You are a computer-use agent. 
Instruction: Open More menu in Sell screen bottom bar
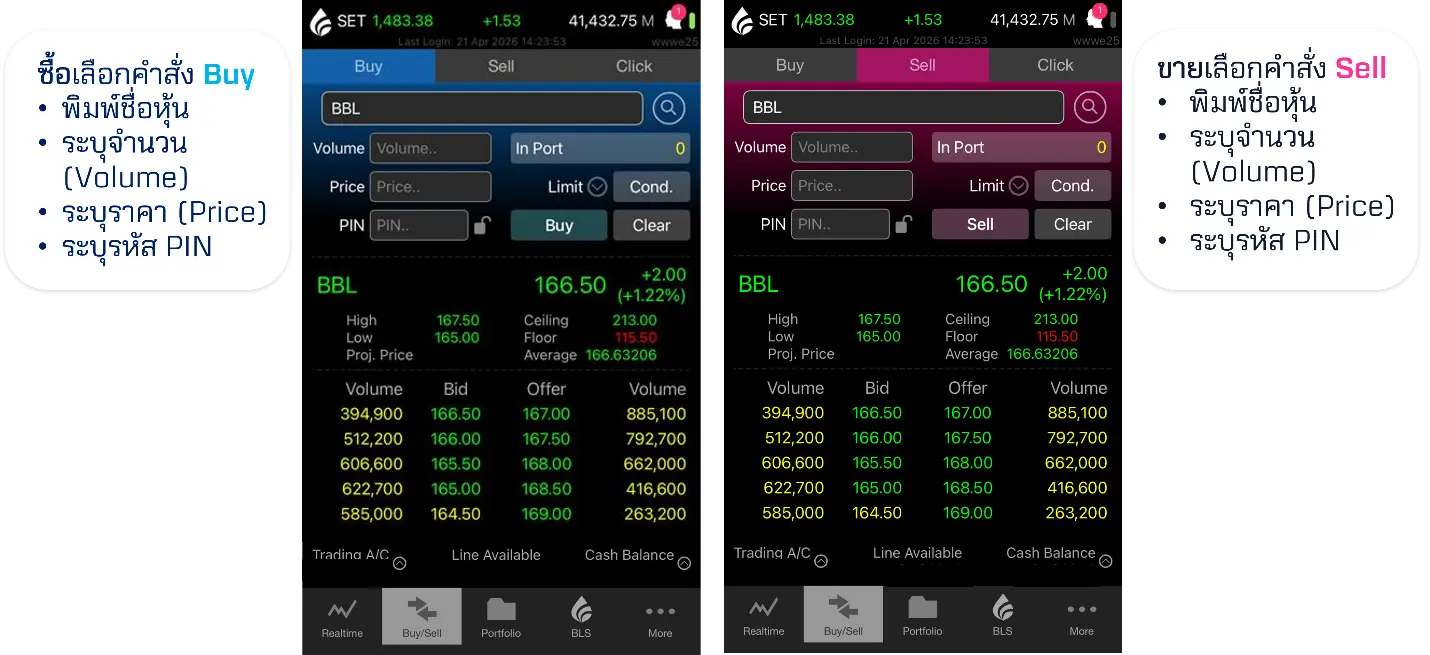point(1081,616)
